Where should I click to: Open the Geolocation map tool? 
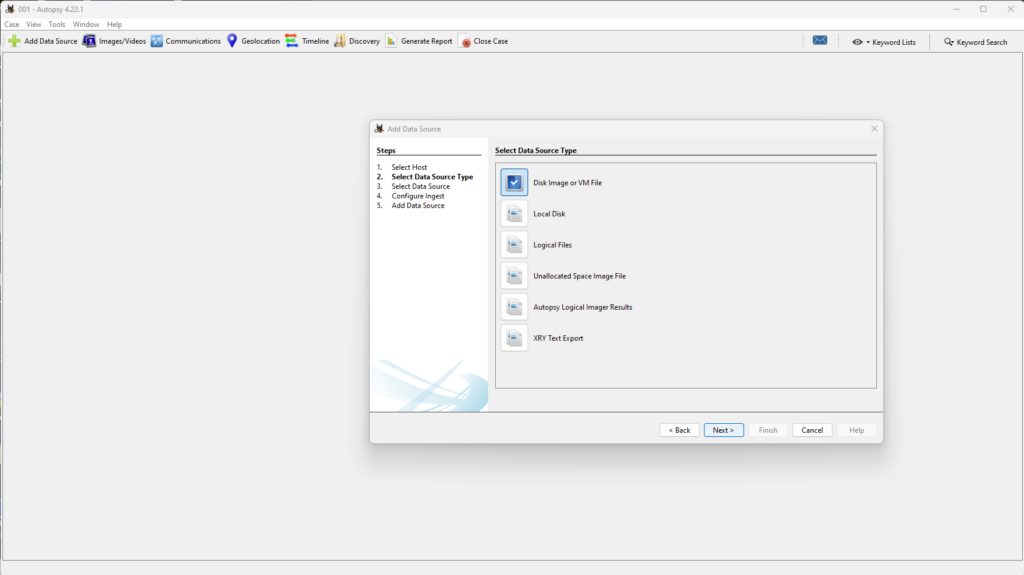[232, 41]
